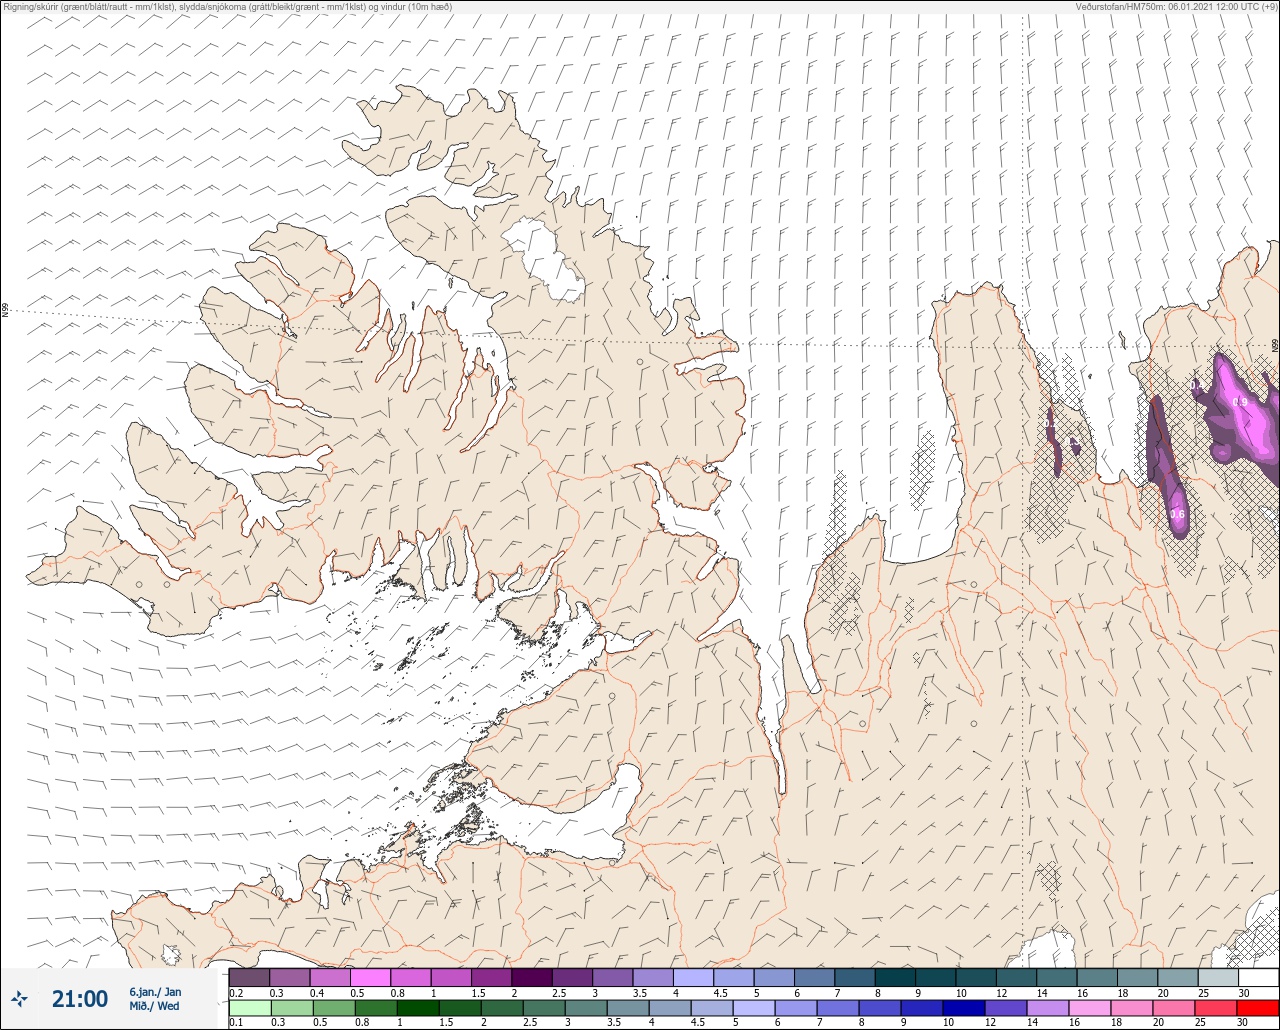Select the deep blue 10 swatch in lower row
The image size is (1280, 1030).
coord(964,1008)
